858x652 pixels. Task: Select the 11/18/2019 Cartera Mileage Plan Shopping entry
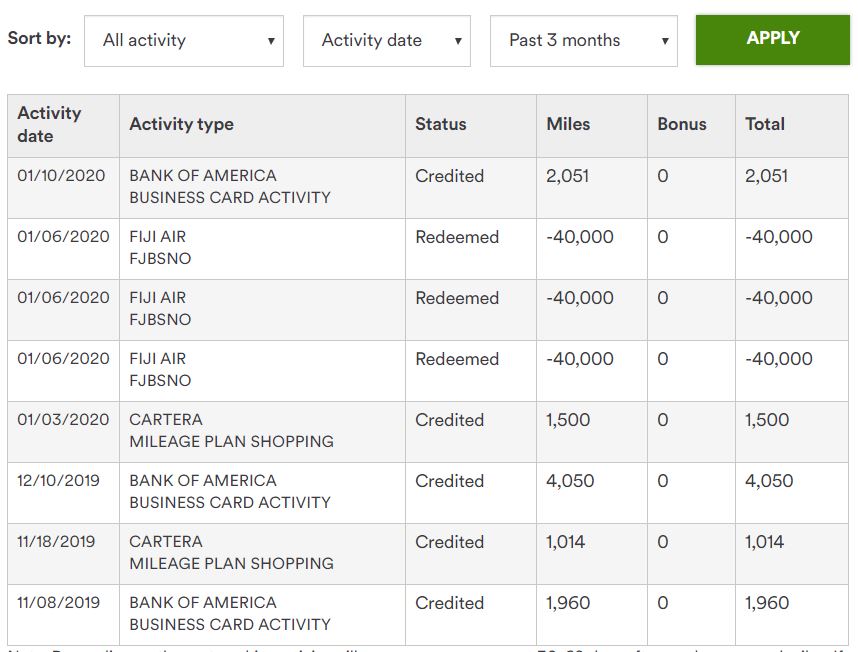pos(231,553)
